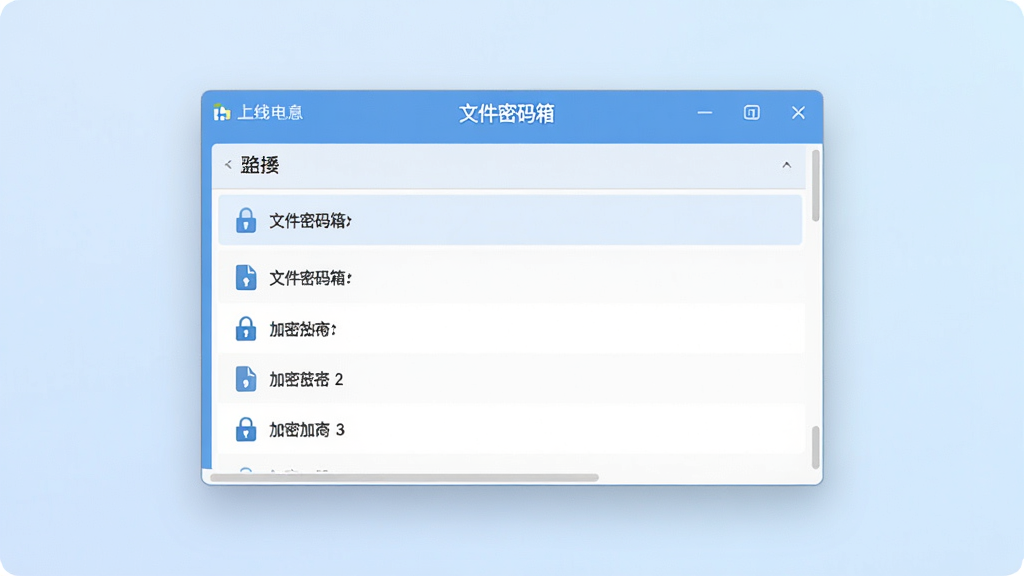Screen dimensions: 1024x576
Task: Click the padlock icon on the unnumbered 加密 row
Action: tap(246, 328)
